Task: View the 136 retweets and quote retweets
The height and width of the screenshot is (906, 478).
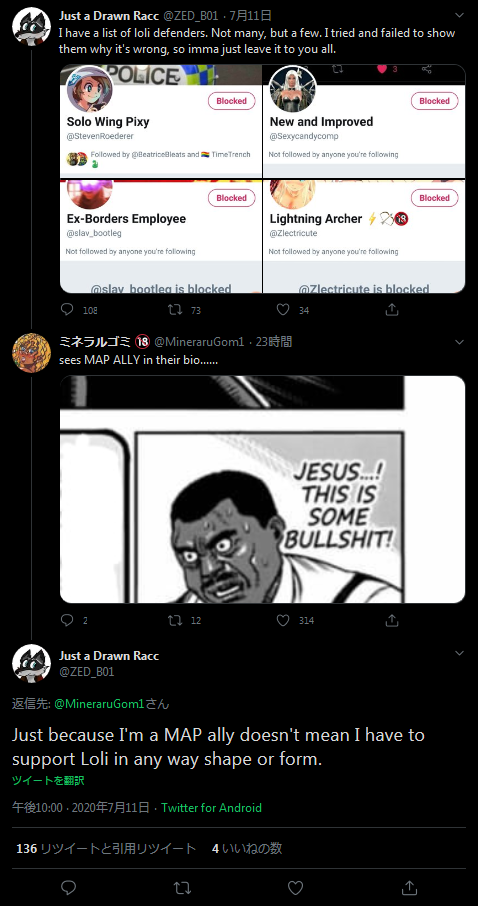Action: [106, 848]
